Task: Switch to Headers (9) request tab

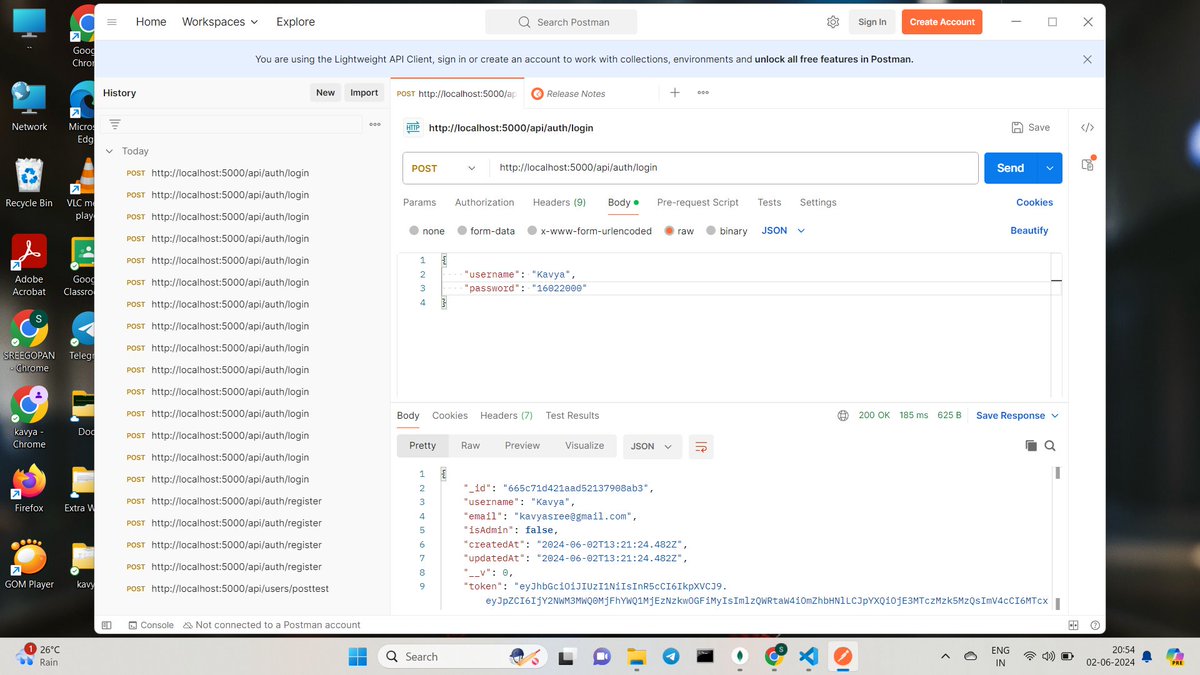Action: point(559,202)
